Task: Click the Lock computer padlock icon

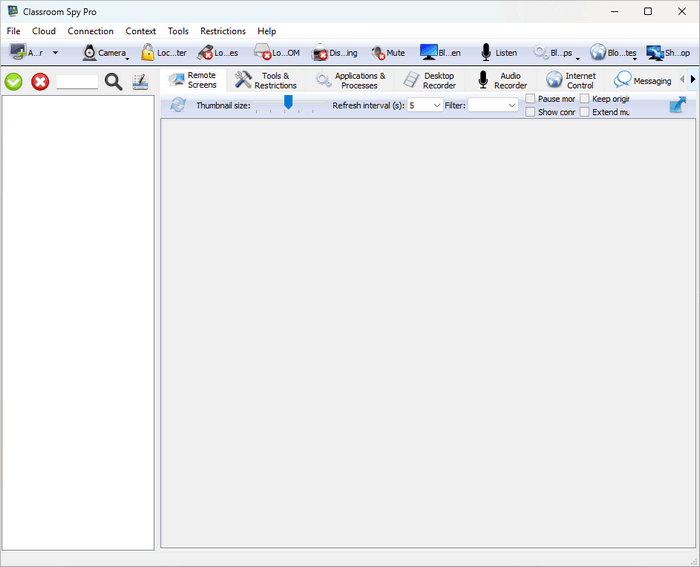Action: pos(148,52)
